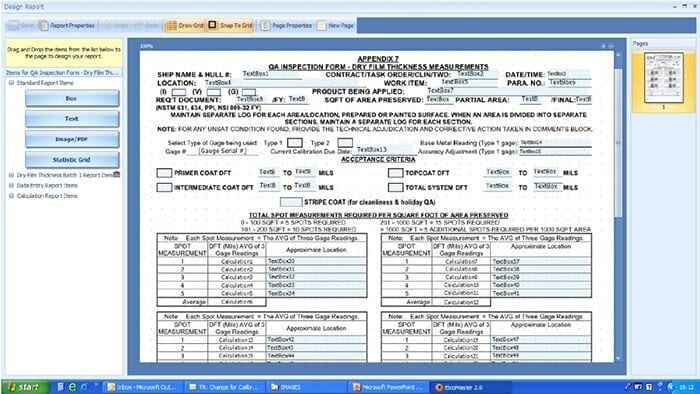The image size is (700, 394).
Task: Check the Intermediate Coat DFT box
Action: point(164,187)
